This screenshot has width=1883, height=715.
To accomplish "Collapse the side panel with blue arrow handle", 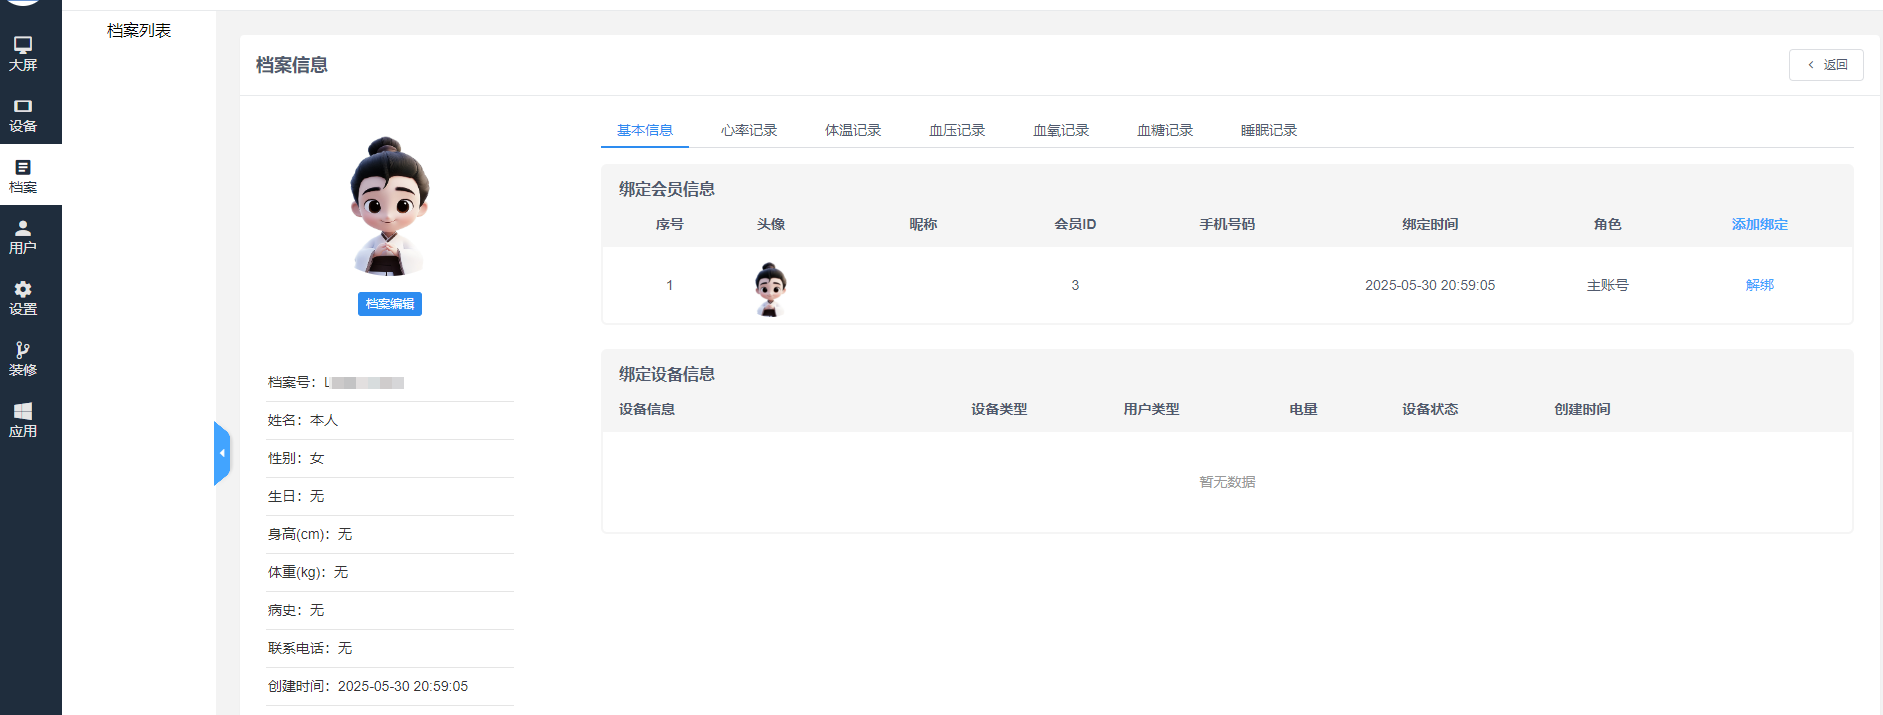I will click(222, 453).
